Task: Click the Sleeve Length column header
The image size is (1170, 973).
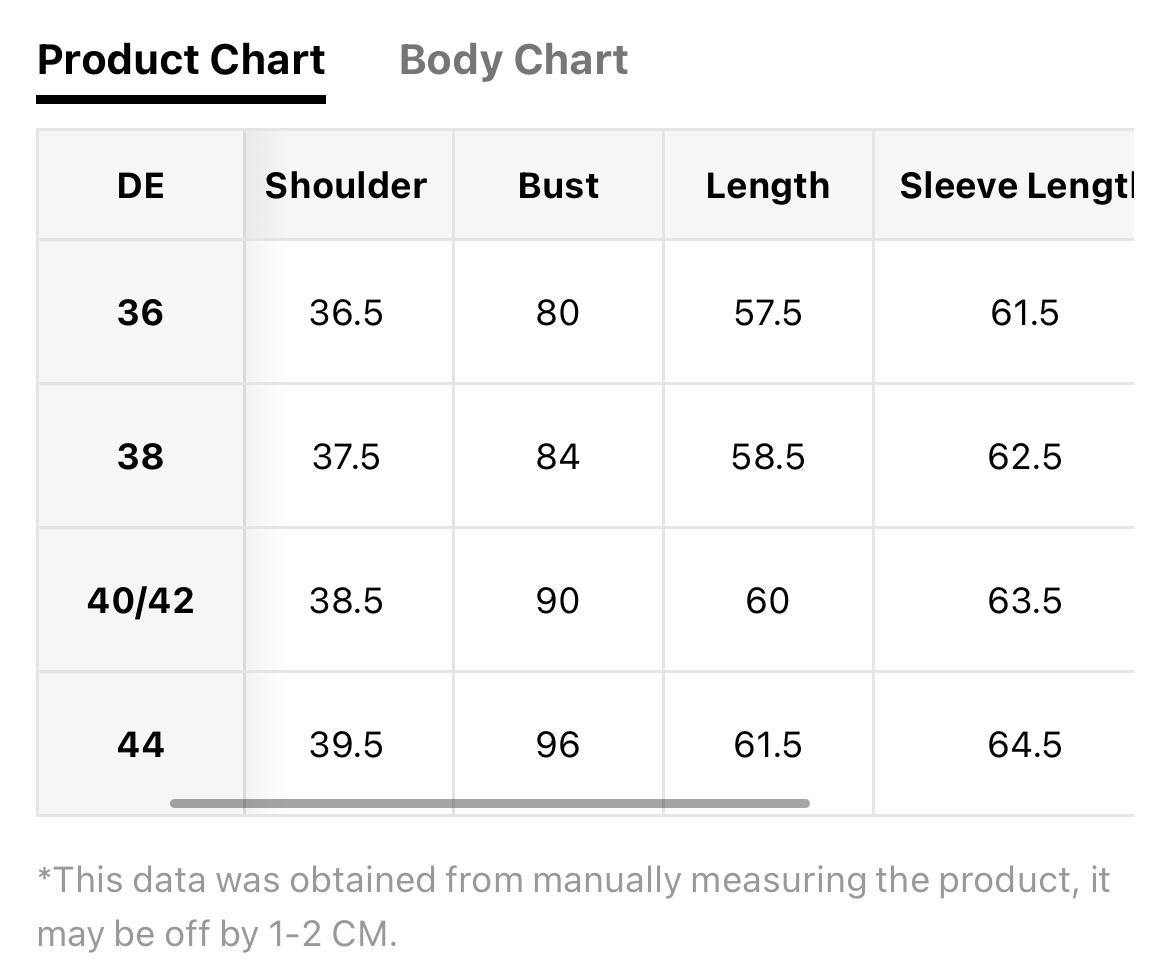Action: [1004, 185]
